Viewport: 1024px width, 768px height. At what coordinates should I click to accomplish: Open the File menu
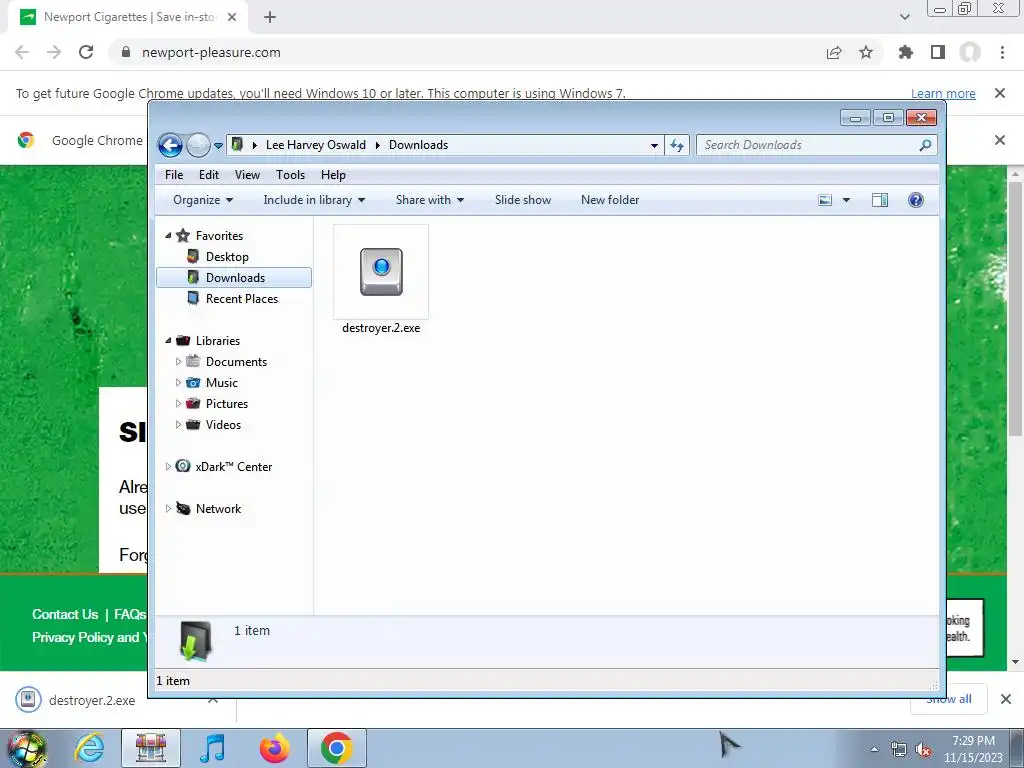click(174, 175)
